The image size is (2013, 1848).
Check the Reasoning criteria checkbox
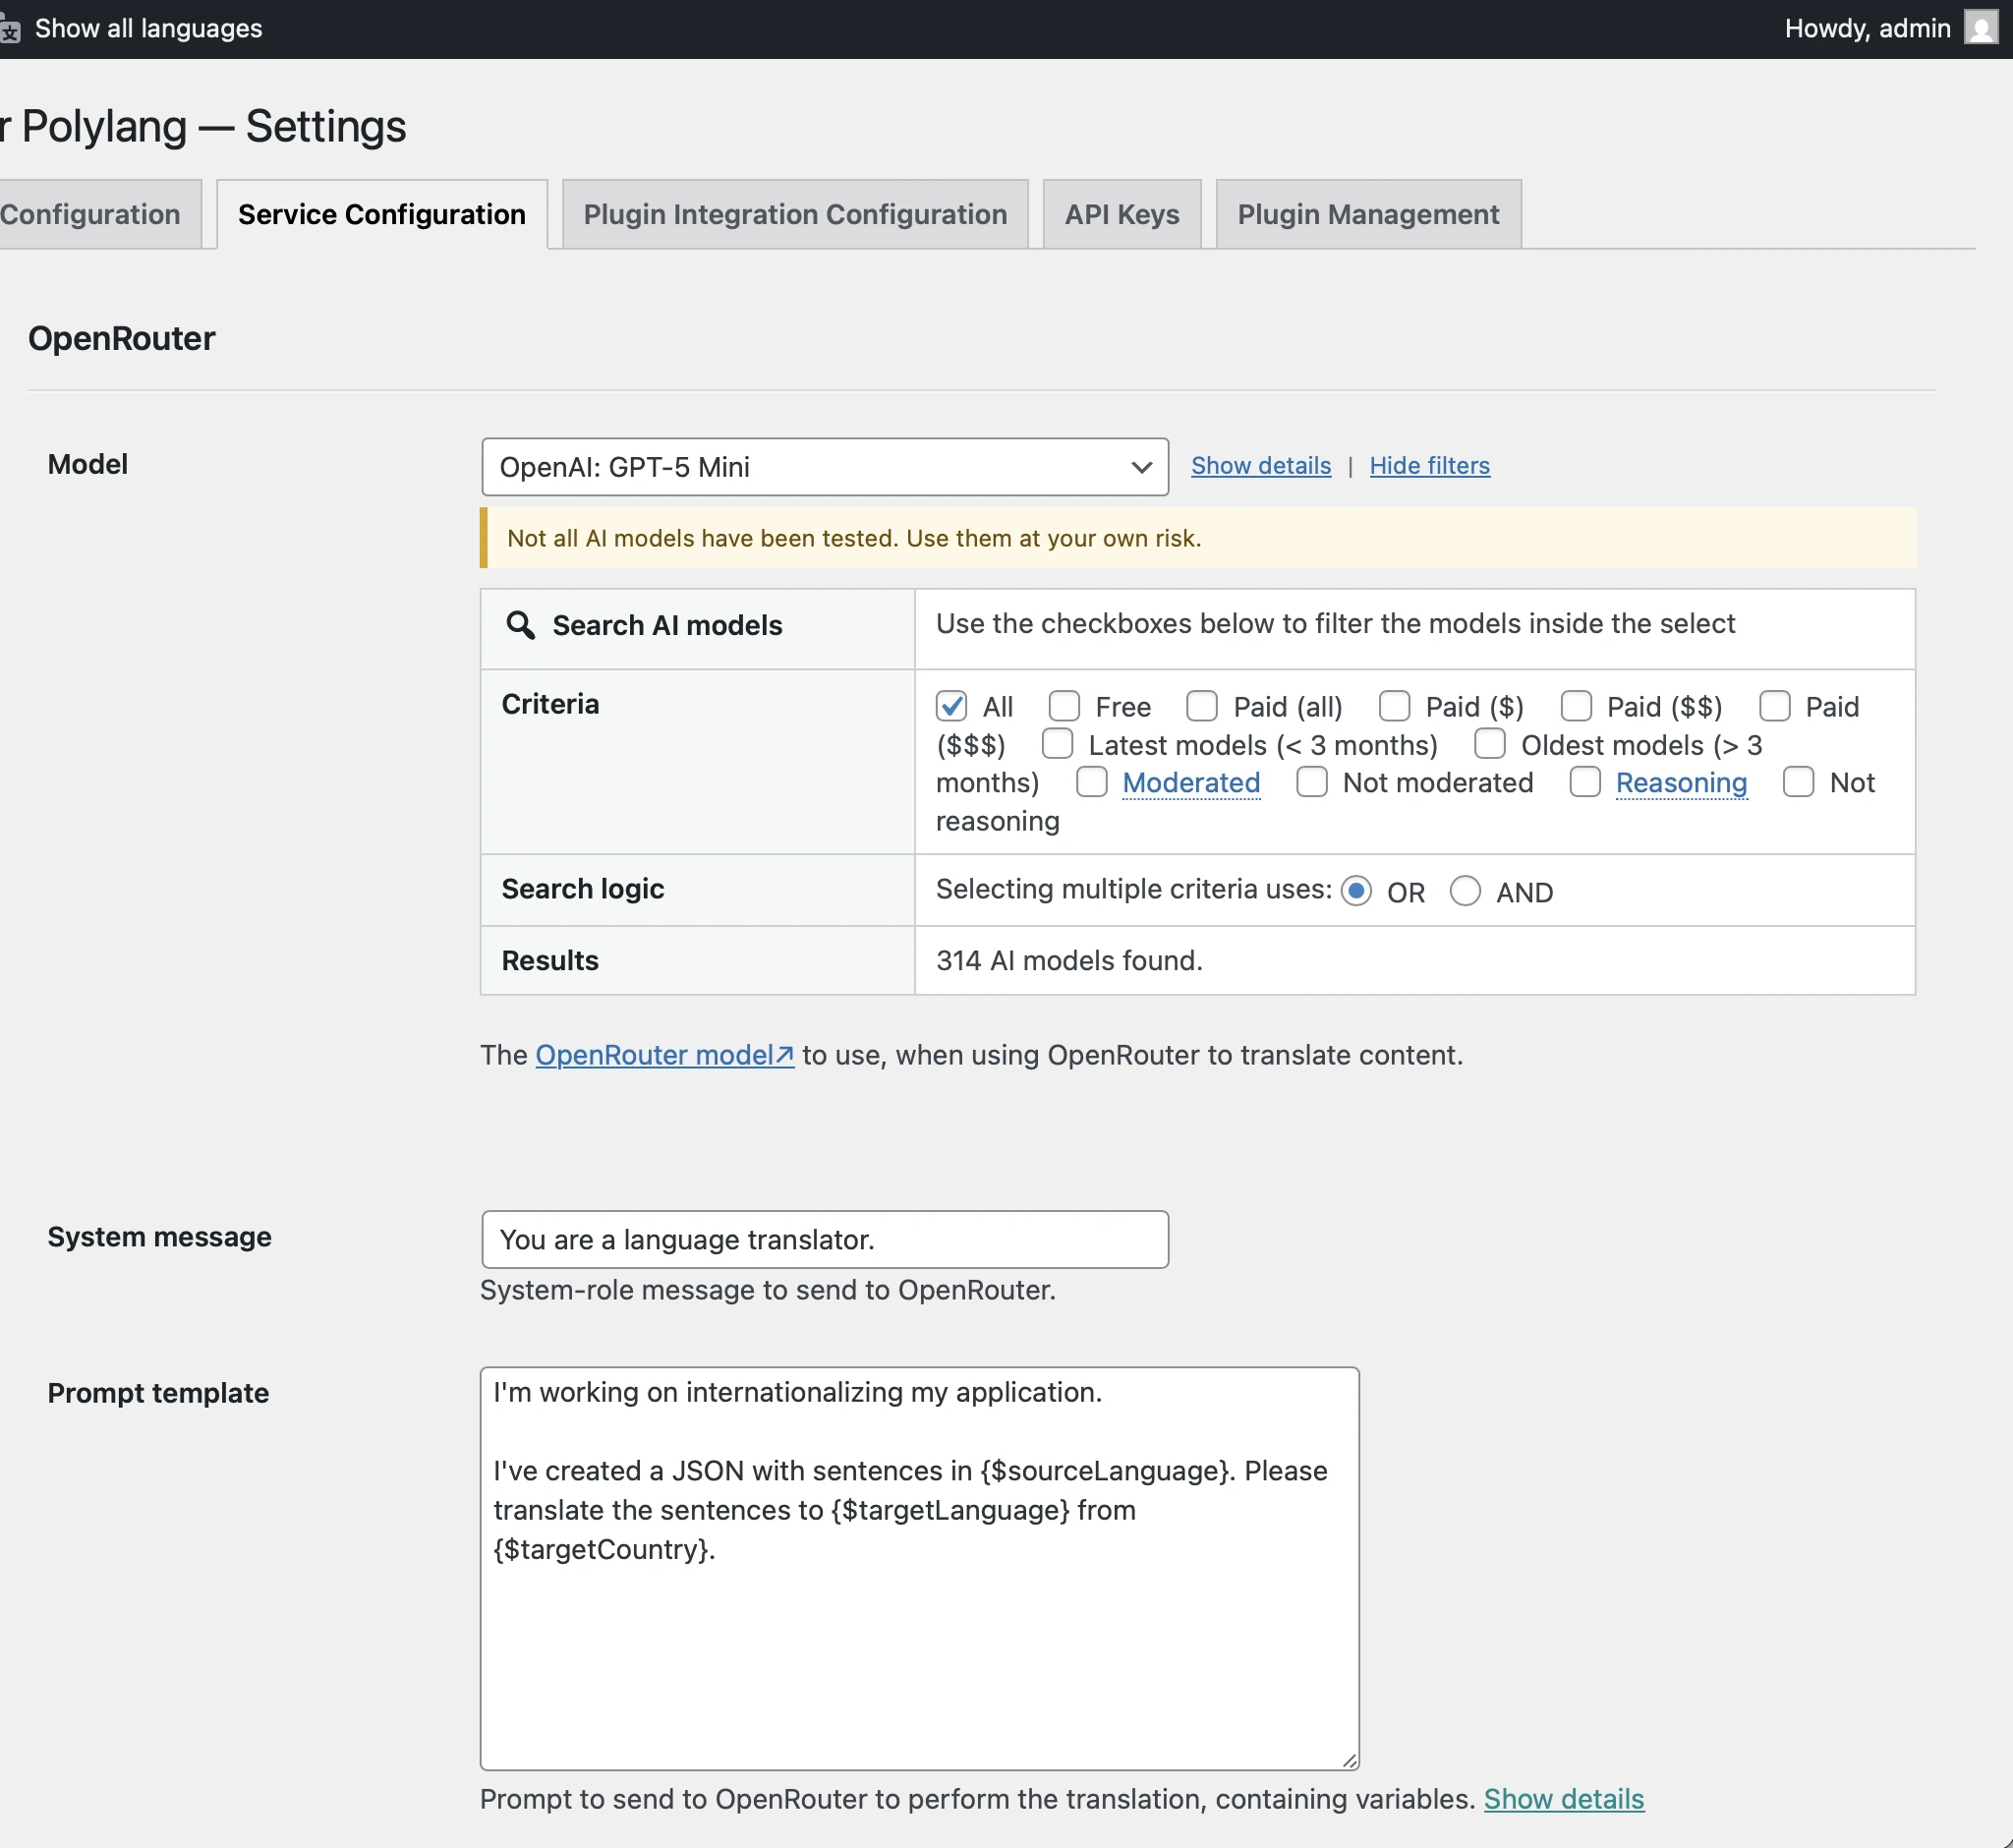point(1584,782)
